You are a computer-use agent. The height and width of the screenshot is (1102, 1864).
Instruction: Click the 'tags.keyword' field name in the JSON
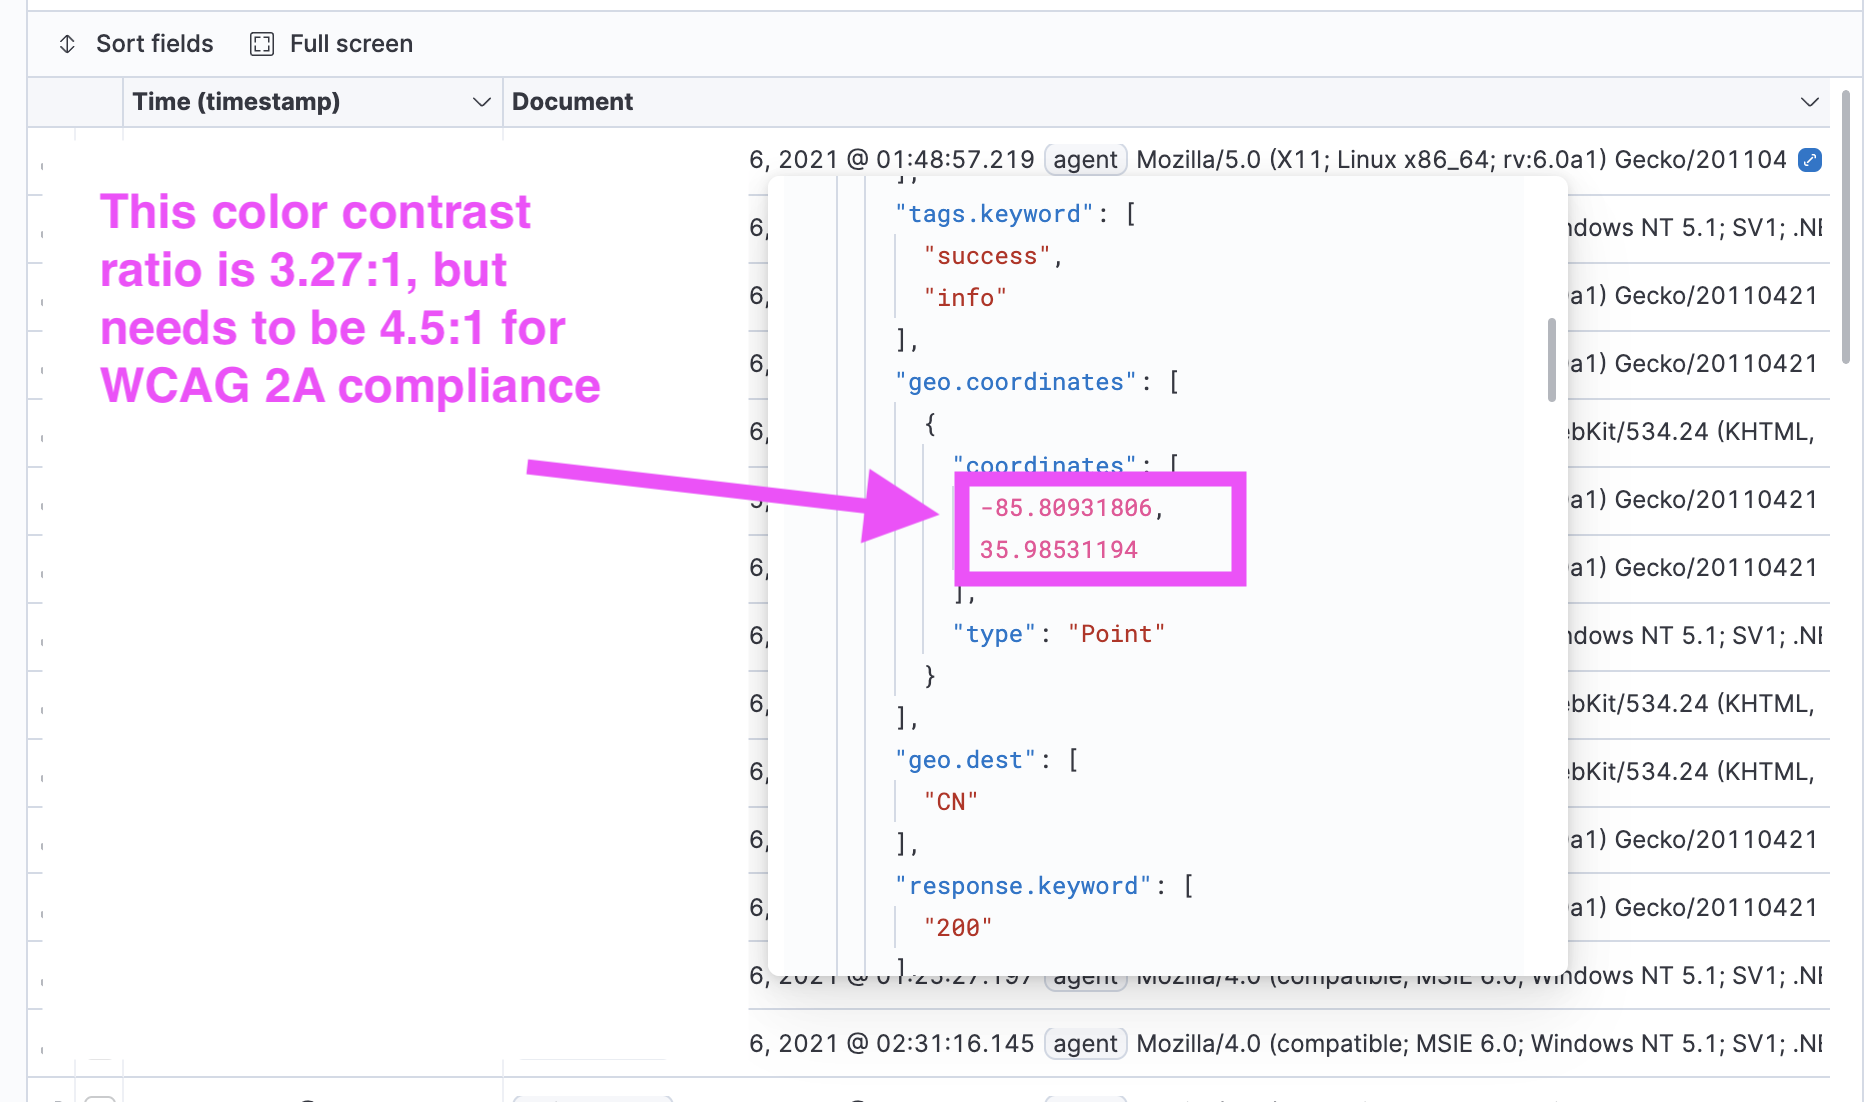995,213
